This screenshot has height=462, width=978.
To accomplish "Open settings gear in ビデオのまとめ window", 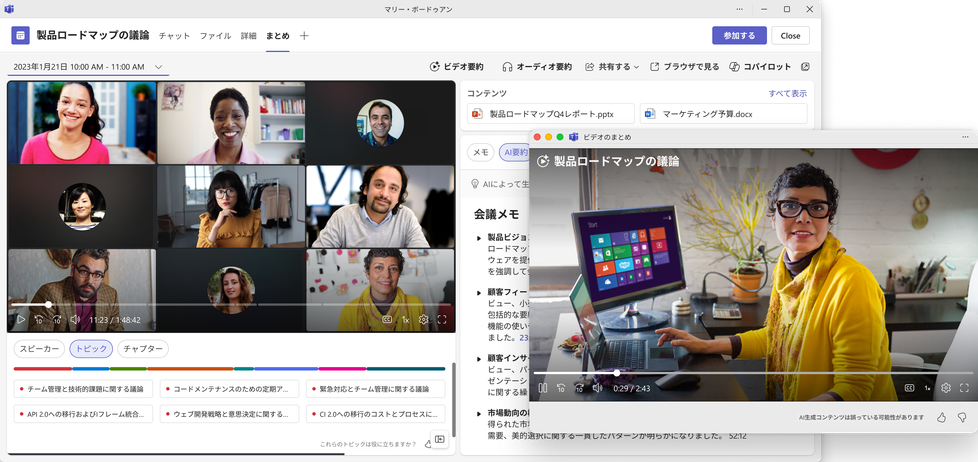I will [x=946, y=388].
